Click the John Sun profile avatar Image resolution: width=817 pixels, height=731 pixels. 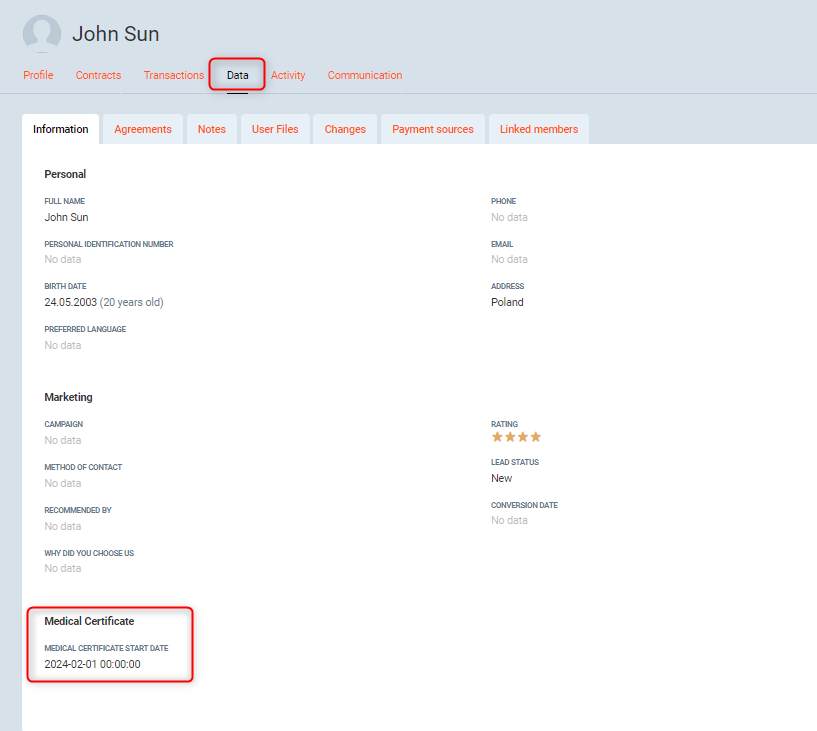pyautogui.click(x=42, y=34)
